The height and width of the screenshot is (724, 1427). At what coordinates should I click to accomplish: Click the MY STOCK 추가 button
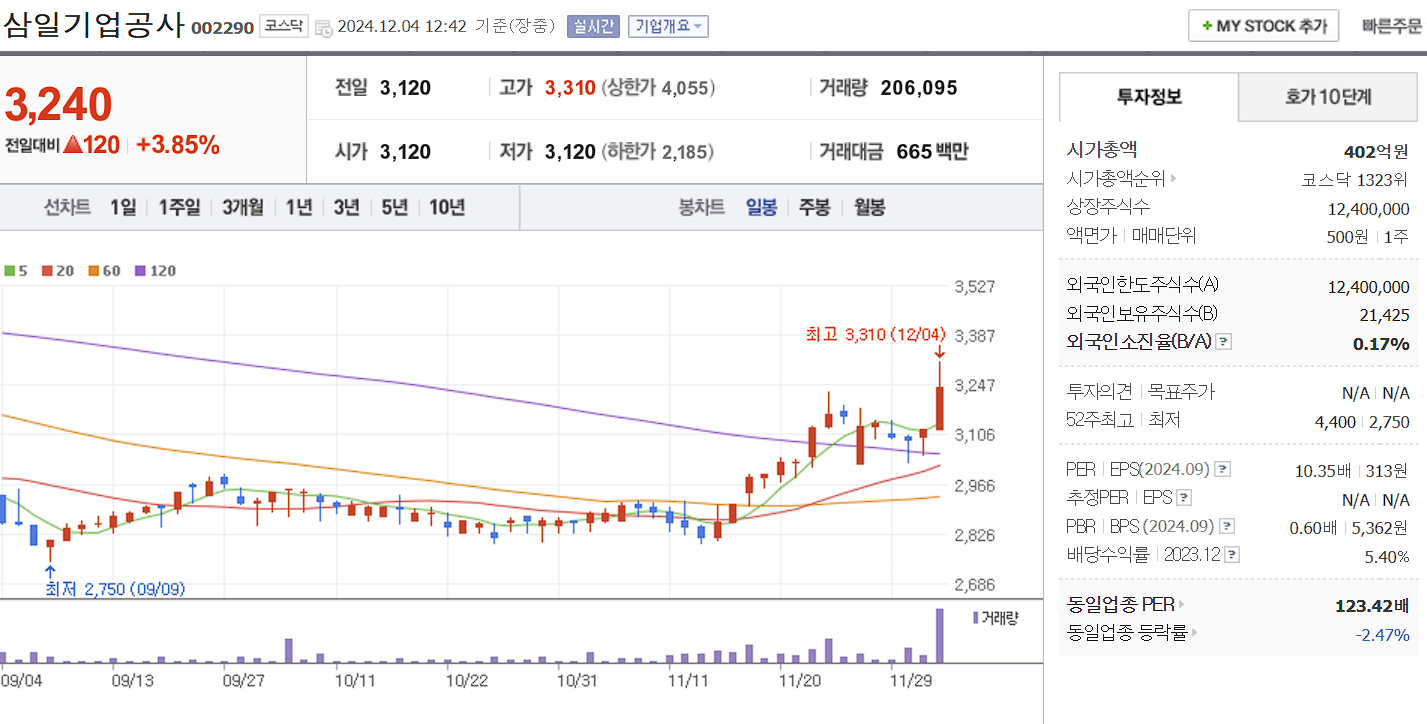click(x=1263, y=26)
